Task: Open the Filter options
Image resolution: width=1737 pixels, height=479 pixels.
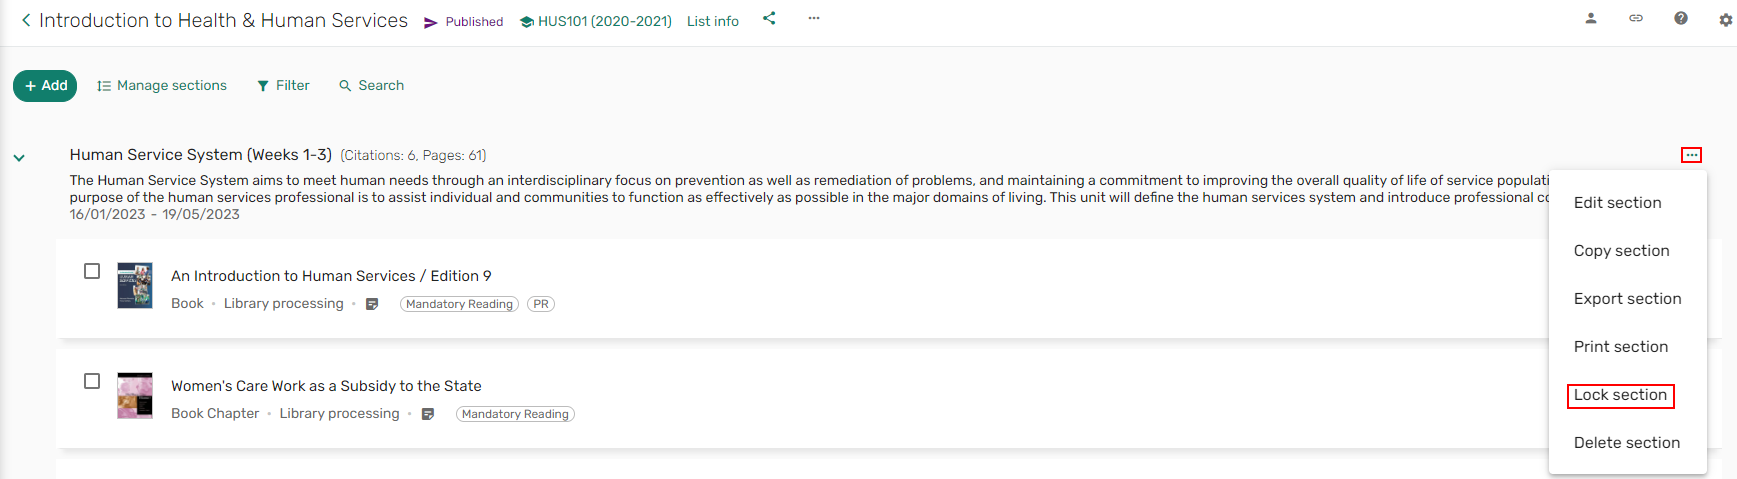Action: tap(283, 86)
